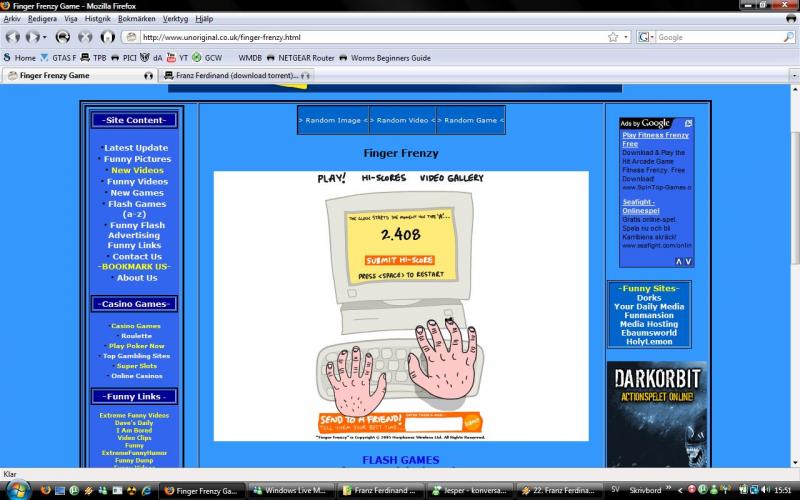This screenshot has height=500, width=800.
Task: Open the GTAS F bookmark
Action: (58, 58)
